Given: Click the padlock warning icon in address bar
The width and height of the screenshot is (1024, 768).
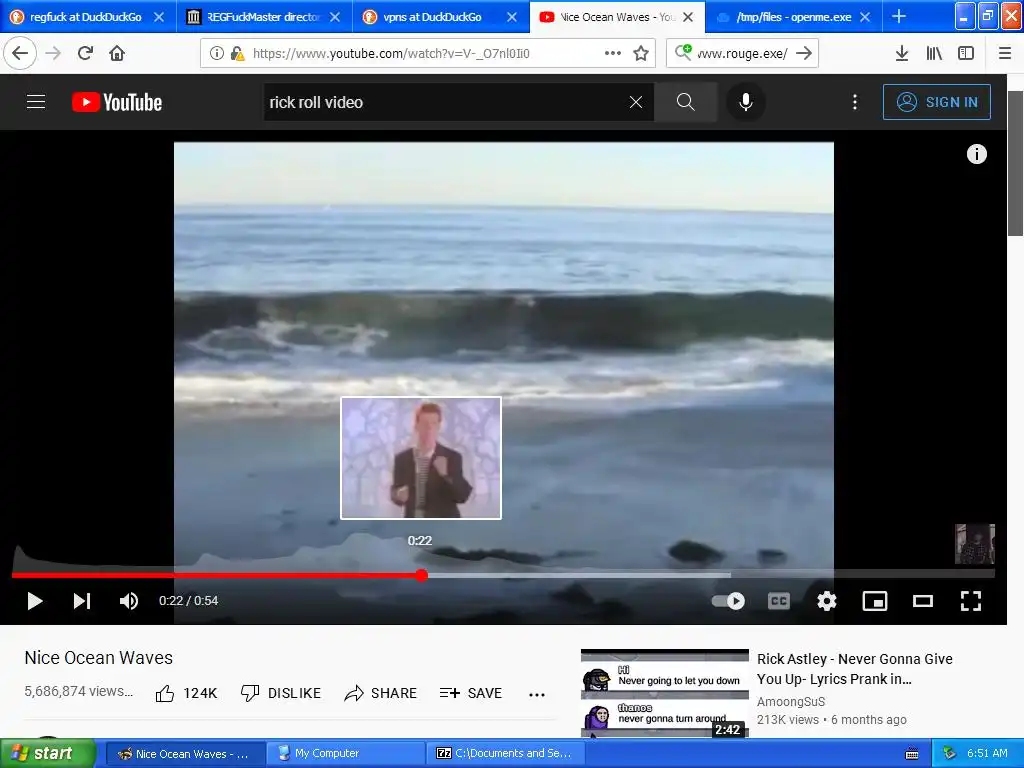Looking at the screenshot, I should coord(238,53).
